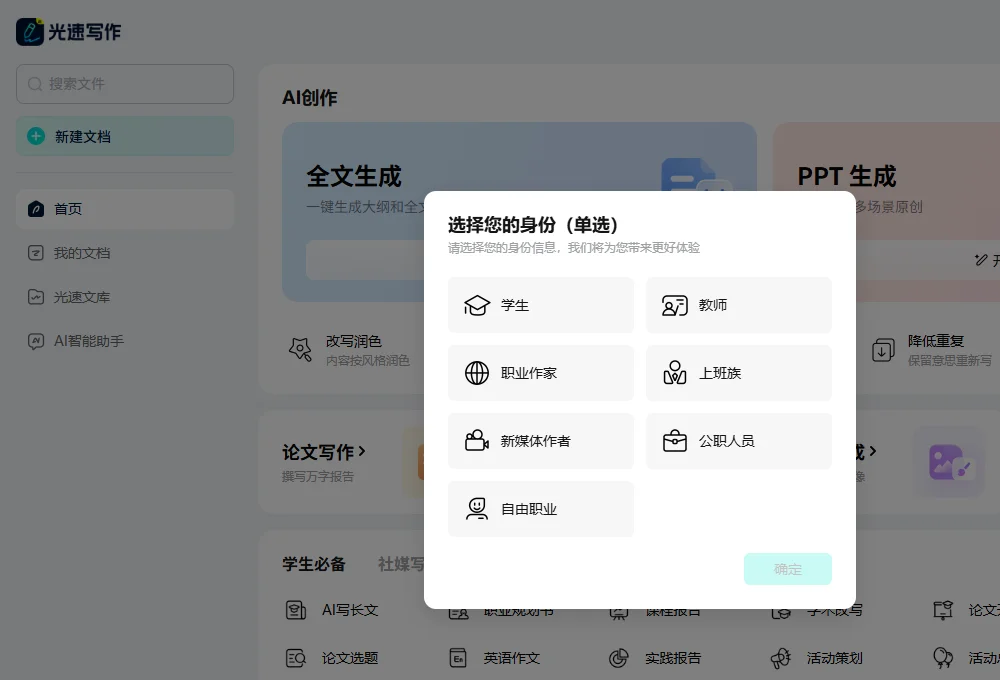
Task: Click the pencil icon on PPT card
Action: (980, 259)
